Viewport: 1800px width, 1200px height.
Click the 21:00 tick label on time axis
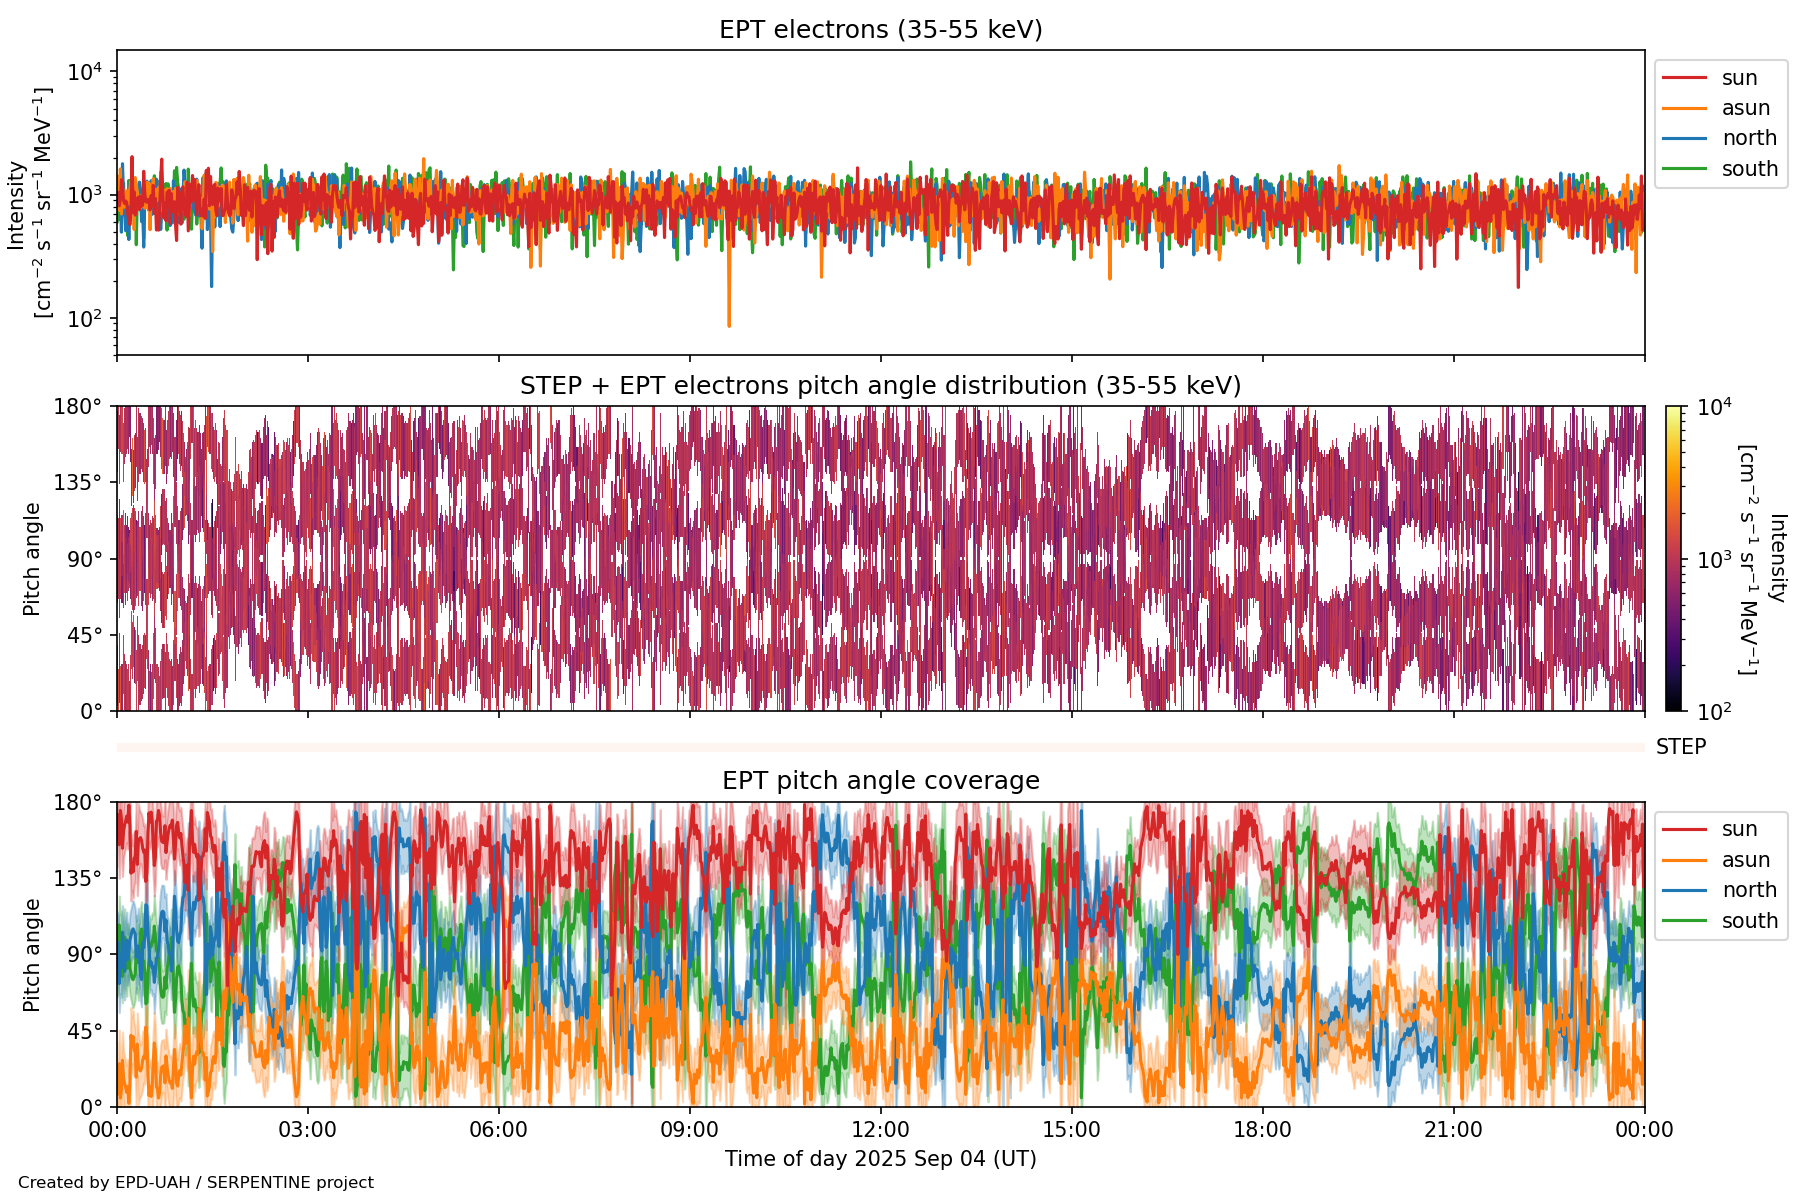[1453, 1130]
